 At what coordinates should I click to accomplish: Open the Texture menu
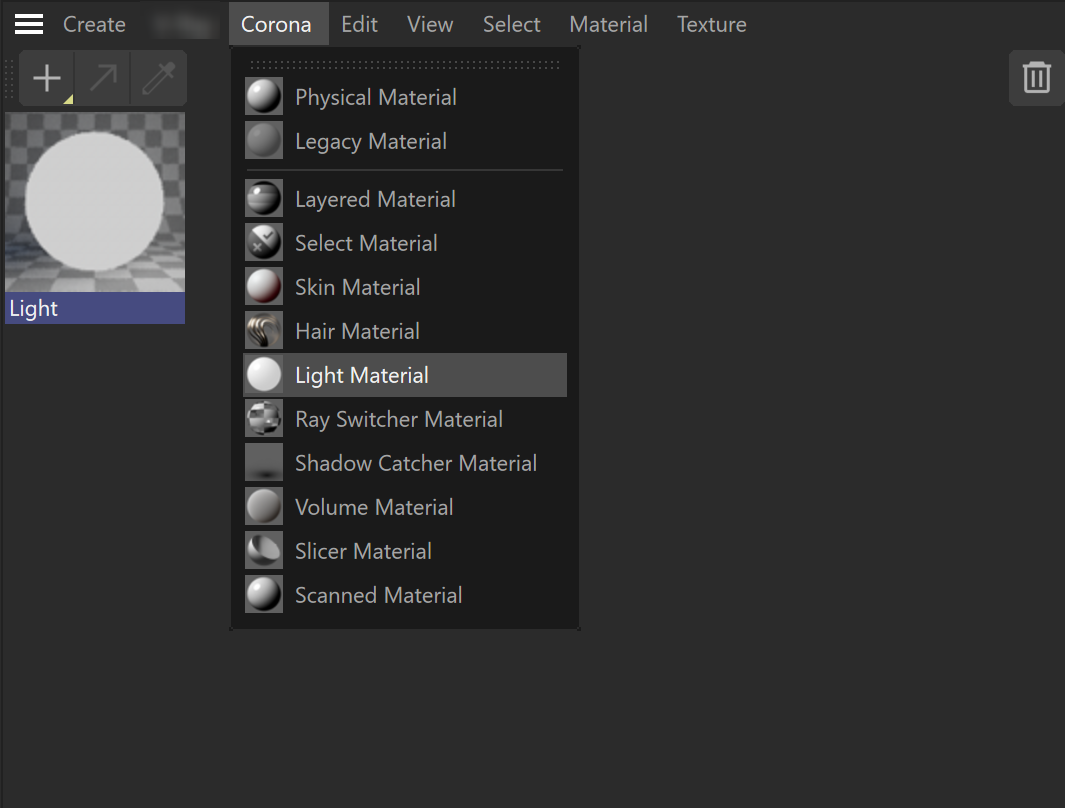click(712, 24)
